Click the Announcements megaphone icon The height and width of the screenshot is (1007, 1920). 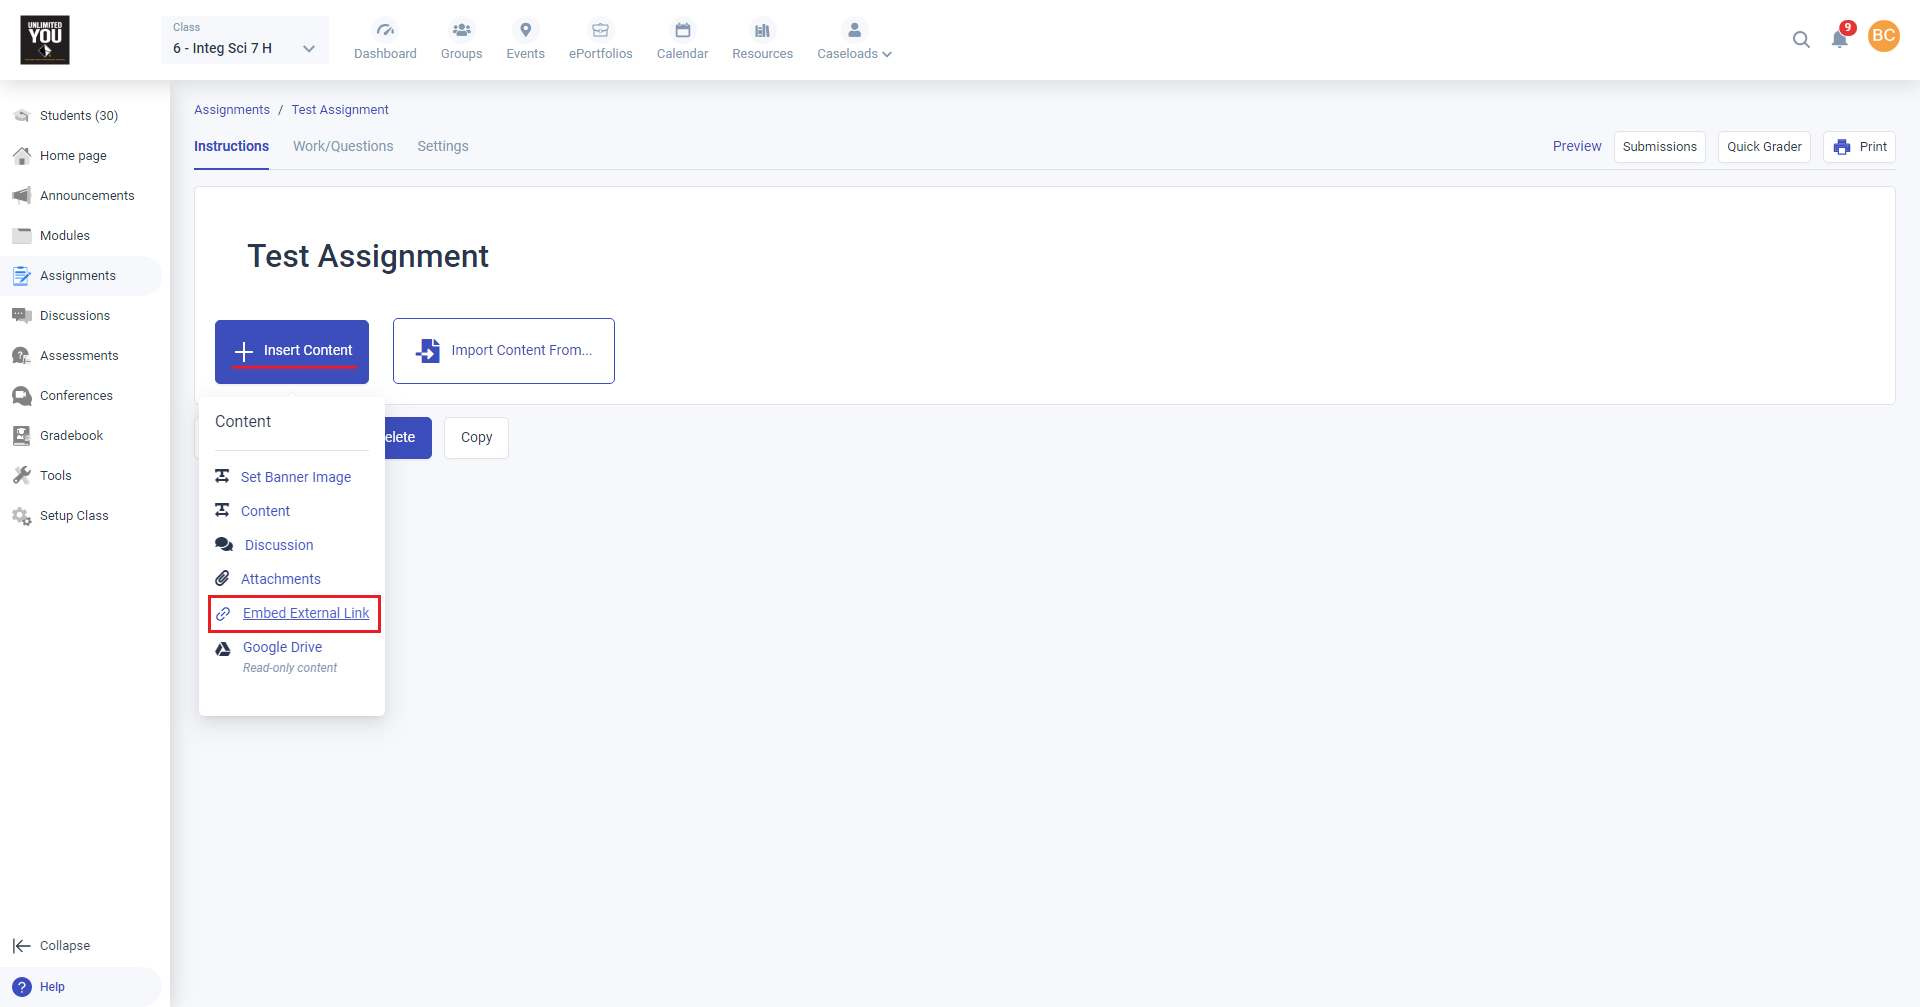tap(22, 196)
